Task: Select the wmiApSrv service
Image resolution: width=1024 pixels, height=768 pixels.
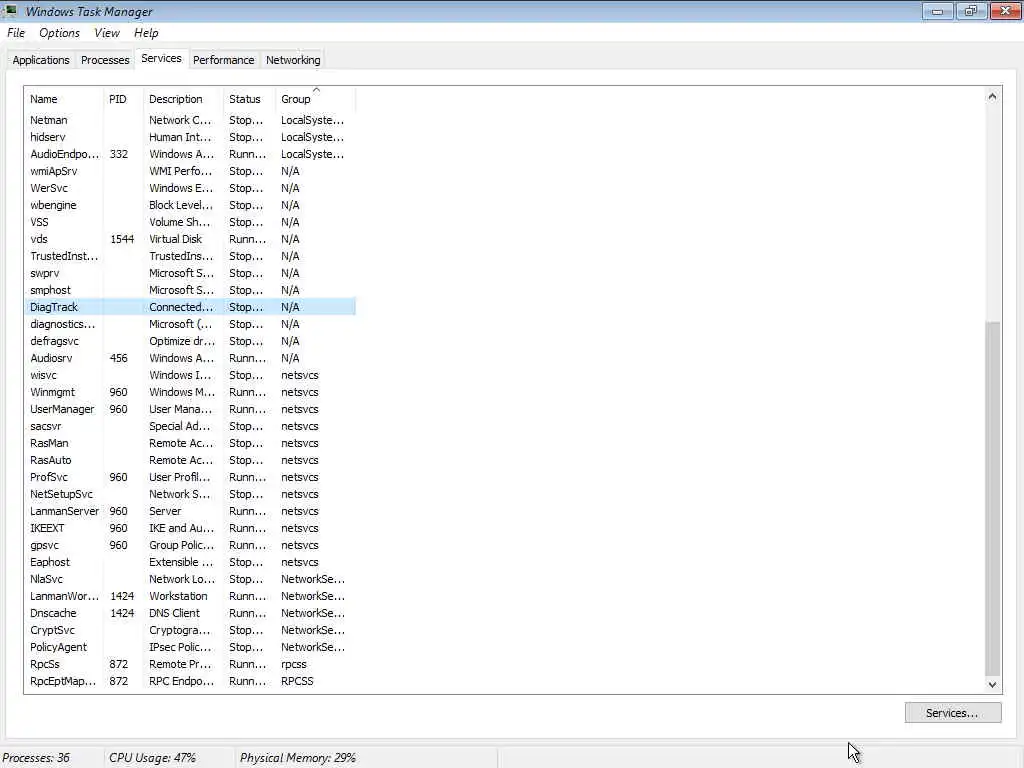Action: pyautogui.click(x=191, y=171)
